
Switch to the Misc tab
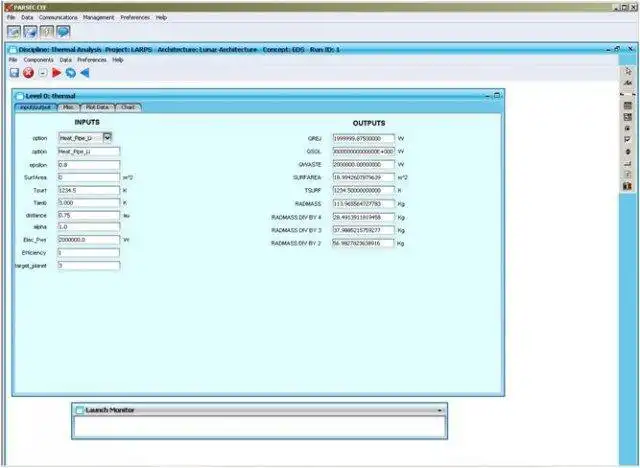(69, 107)
